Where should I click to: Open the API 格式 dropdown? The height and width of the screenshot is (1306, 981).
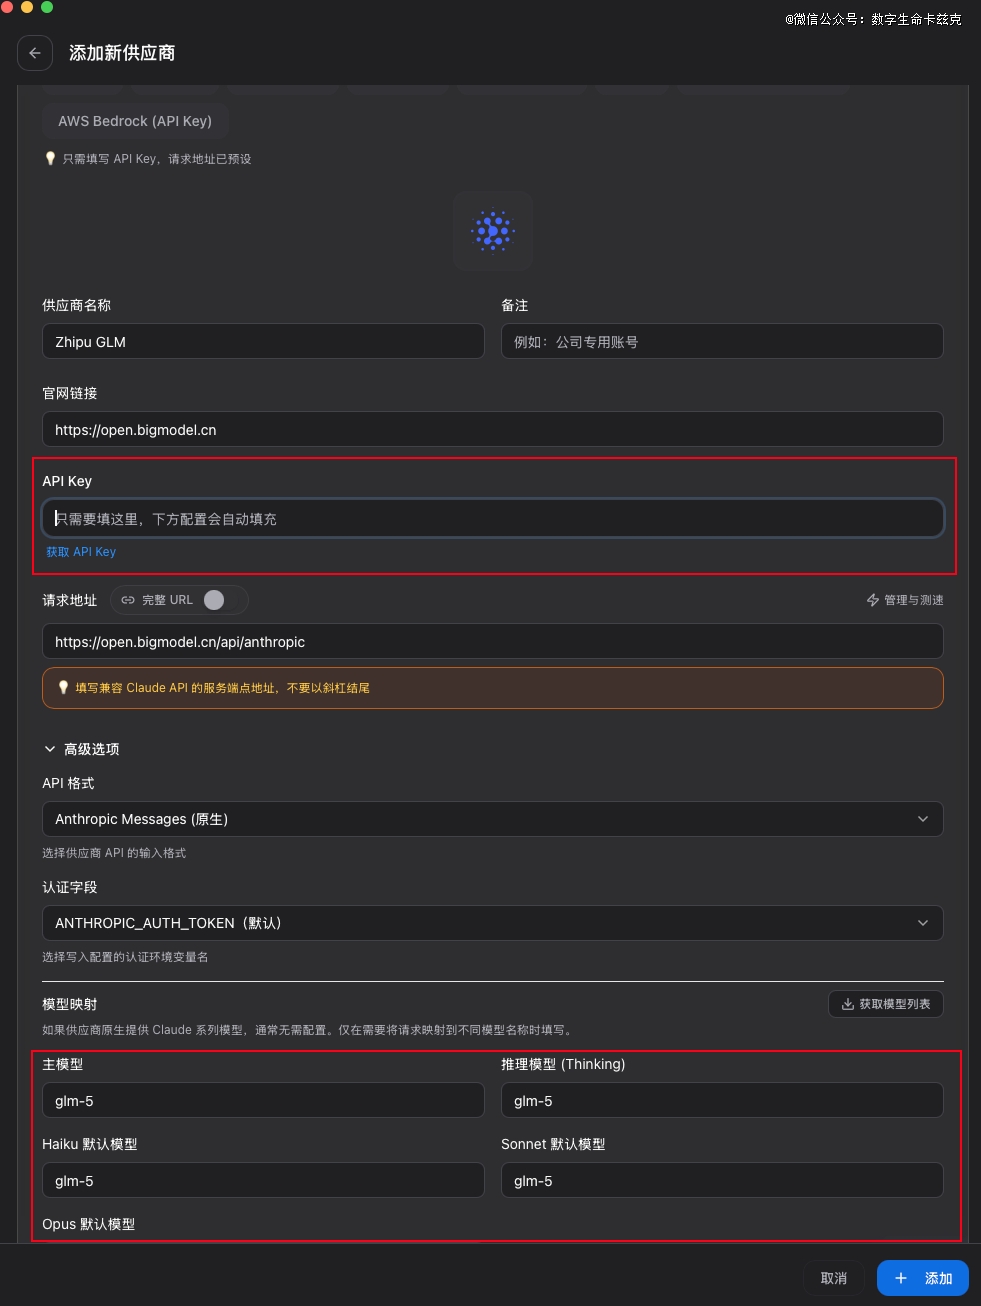(x=492, y=819)
